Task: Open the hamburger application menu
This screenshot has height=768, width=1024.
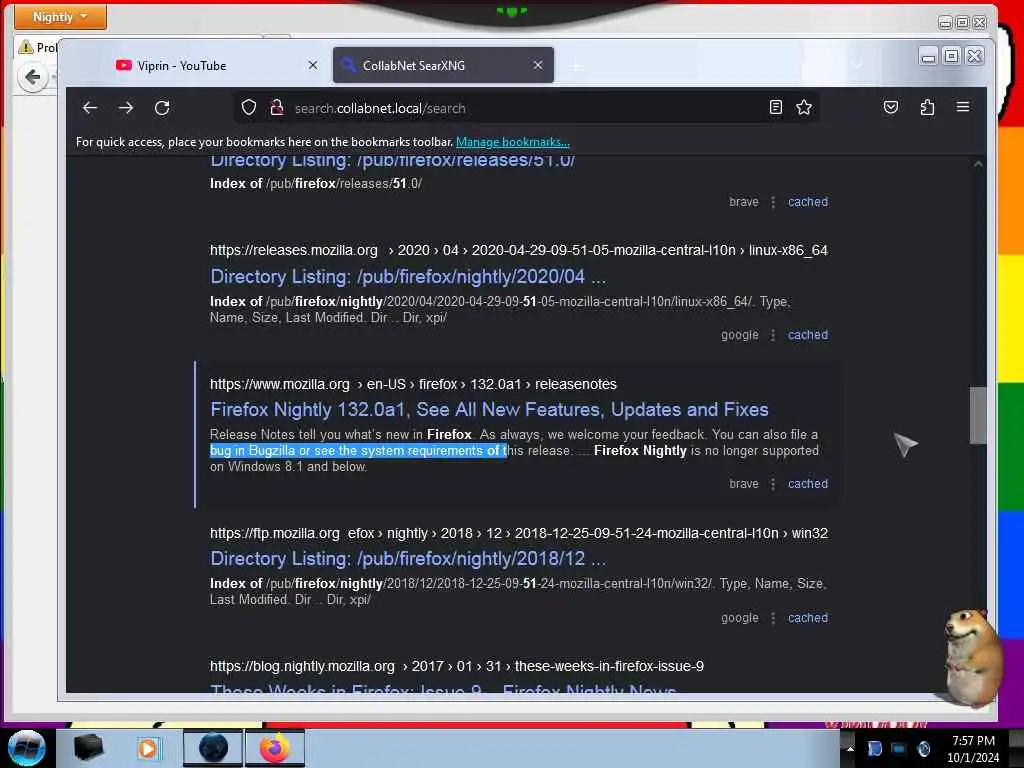Action: coord(963,106)
